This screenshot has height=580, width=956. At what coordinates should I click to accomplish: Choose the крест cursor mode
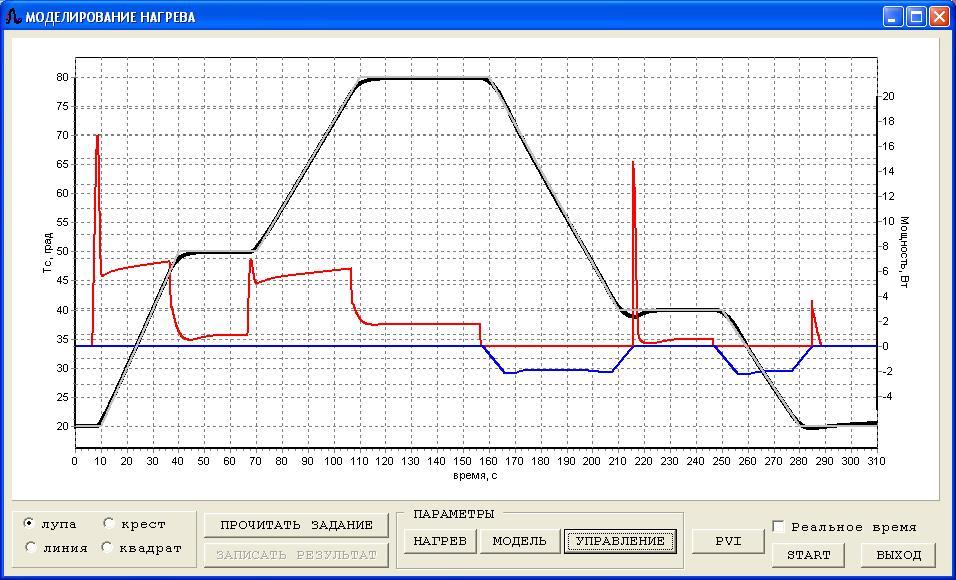click(108, 523)
